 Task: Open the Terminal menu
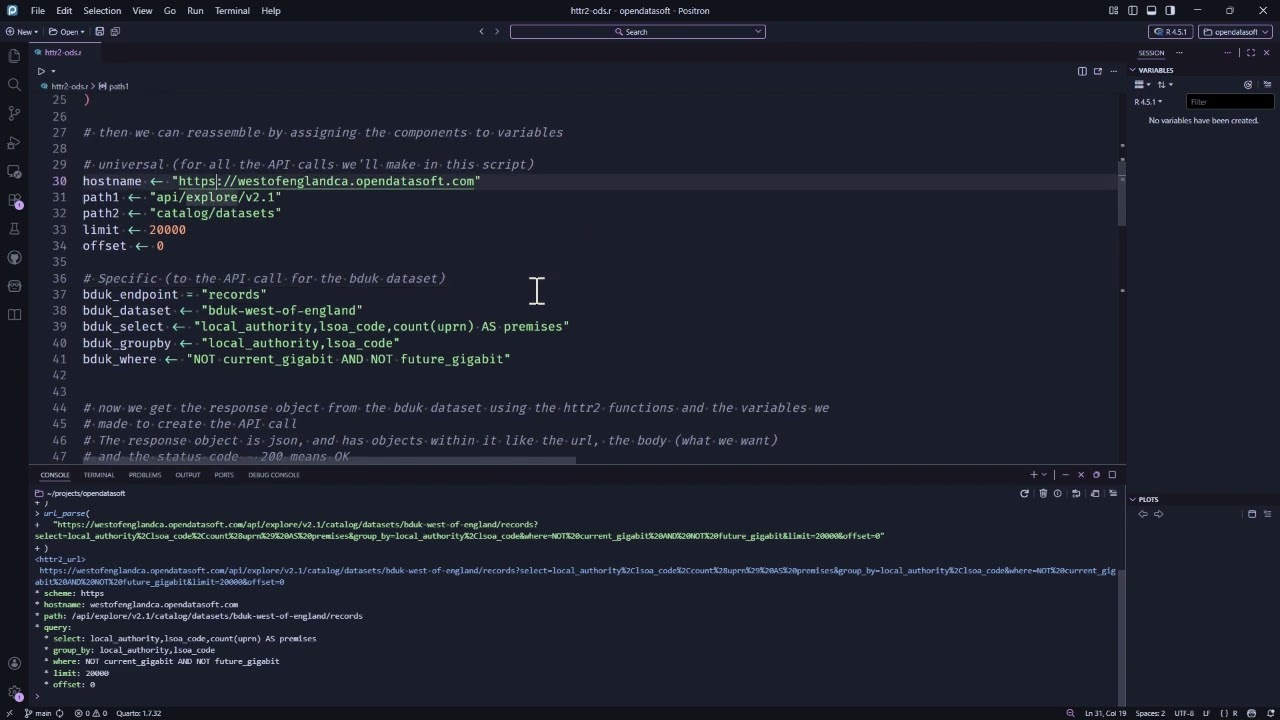click(x=232, y=11)
